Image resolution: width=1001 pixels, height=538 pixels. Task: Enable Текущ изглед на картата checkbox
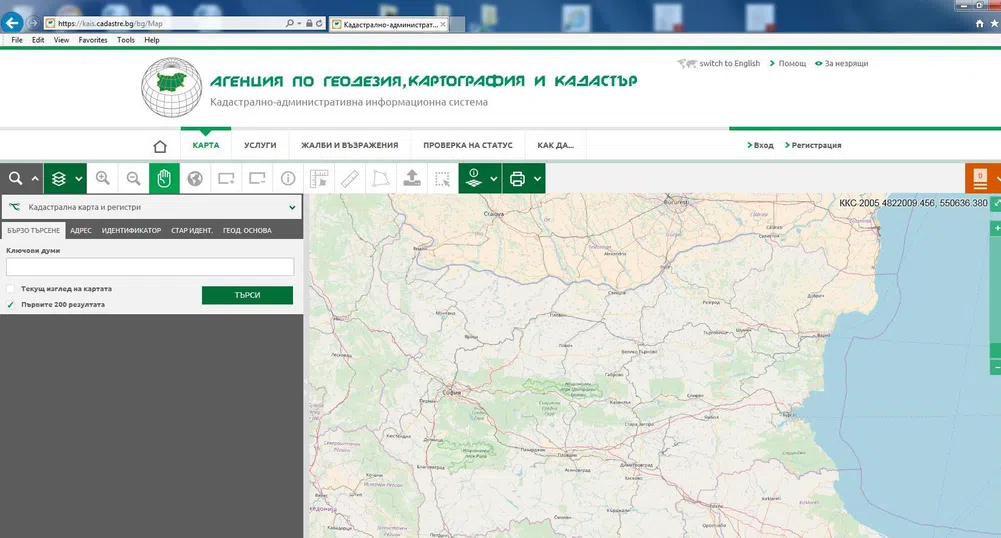10,288
